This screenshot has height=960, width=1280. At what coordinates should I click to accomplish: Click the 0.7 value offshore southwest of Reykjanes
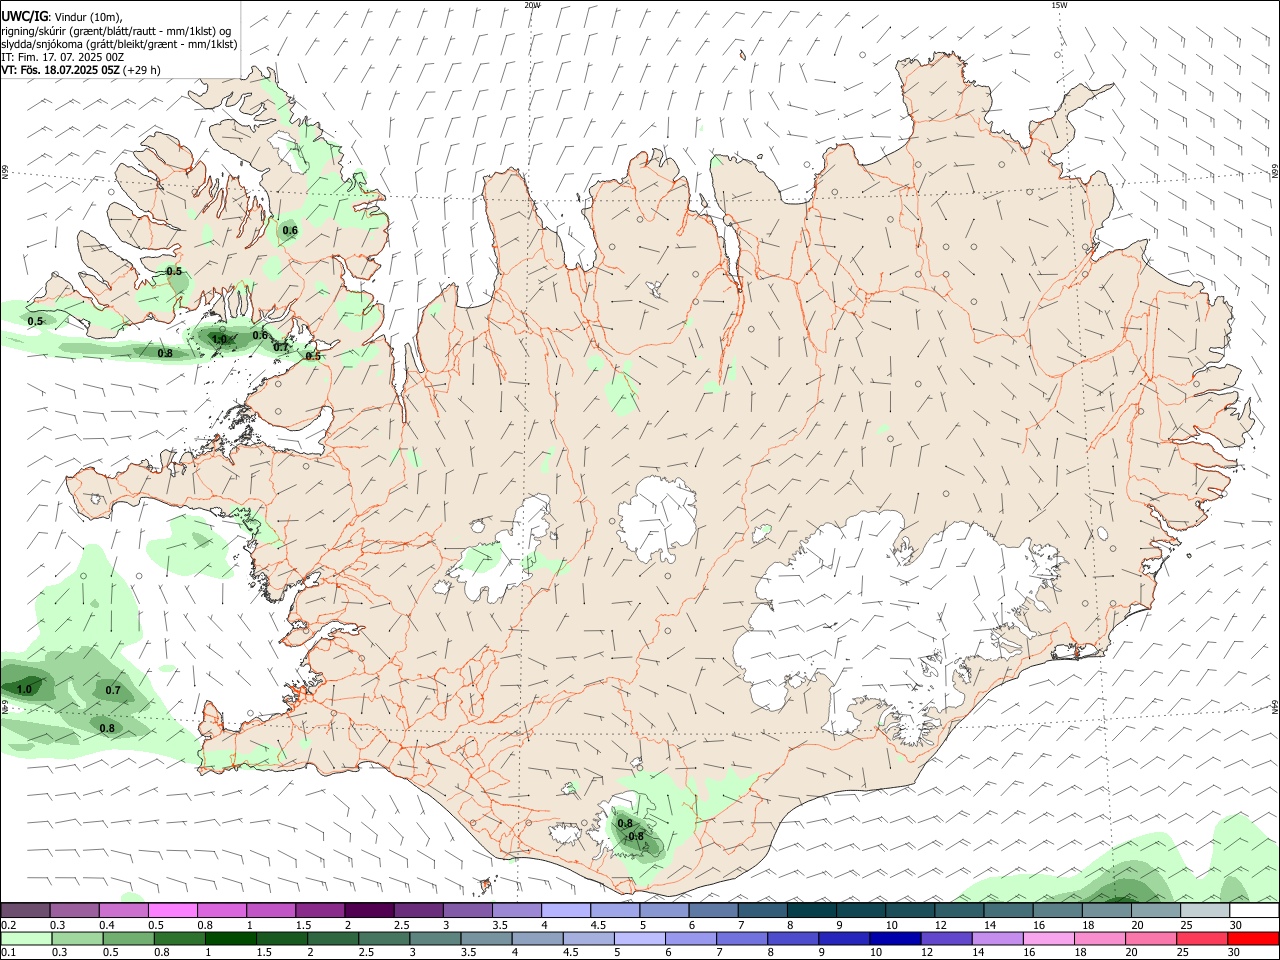(113, 690)
